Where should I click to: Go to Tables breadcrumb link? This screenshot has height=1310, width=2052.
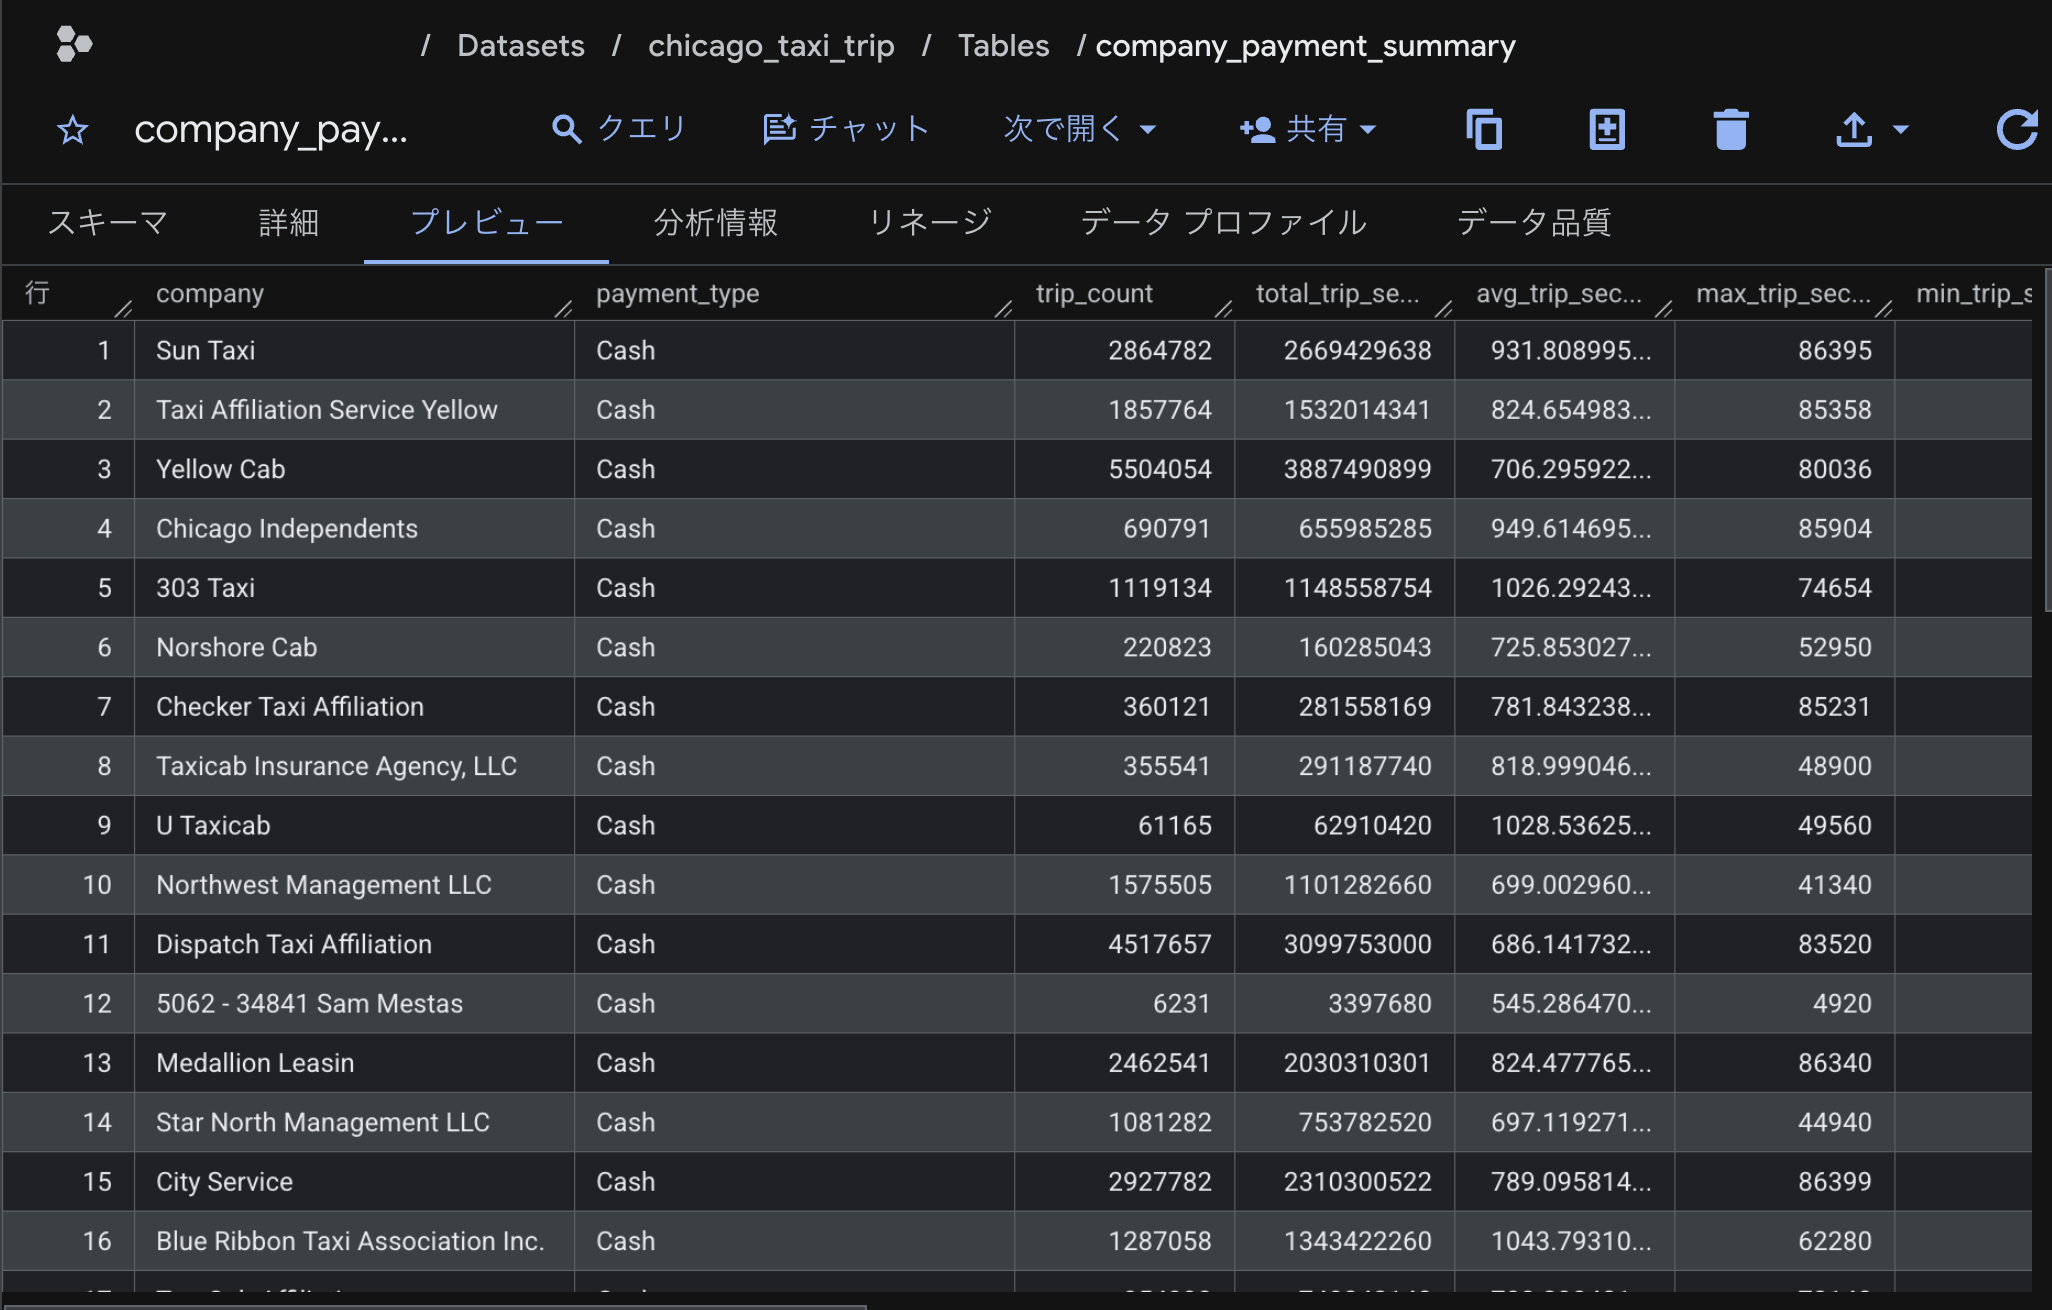pos(1003,46)
